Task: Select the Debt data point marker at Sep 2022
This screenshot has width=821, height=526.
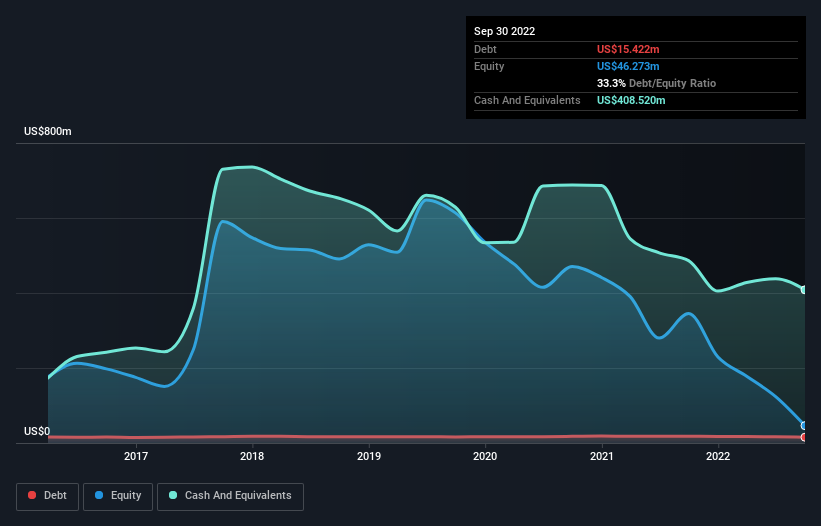Action: click(x=804, y=437)
